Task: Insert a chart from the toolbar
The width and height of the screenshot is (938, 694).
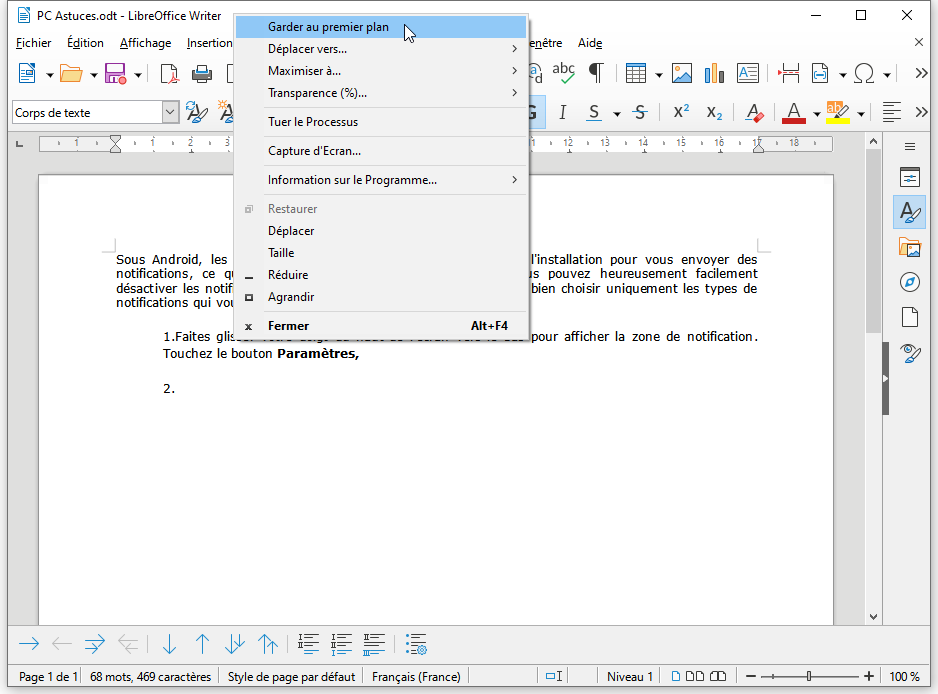Action: (x=714, y=73)
